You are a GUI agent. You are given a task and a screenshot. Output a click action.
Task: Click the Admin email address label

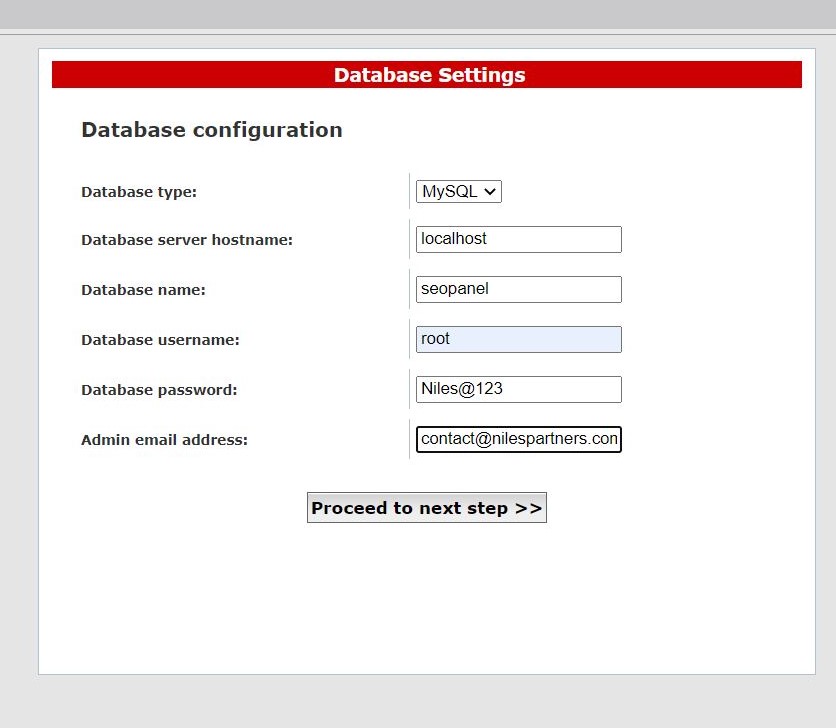click(x=164, y=440)
